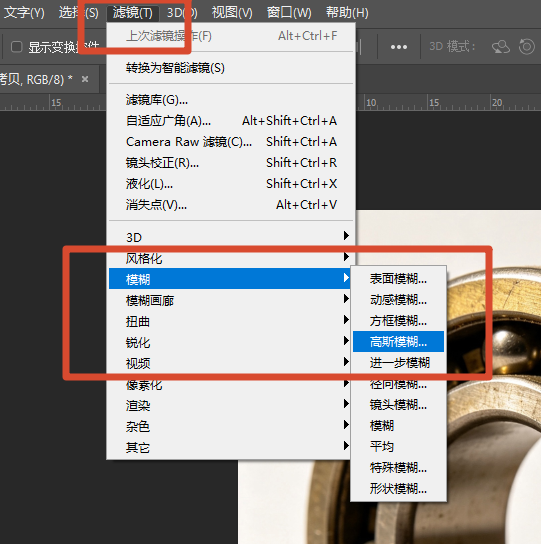Click the three-dots more options icon
Image resolution: width=541 pixels, height=544 pixels.
coord(399,47)
